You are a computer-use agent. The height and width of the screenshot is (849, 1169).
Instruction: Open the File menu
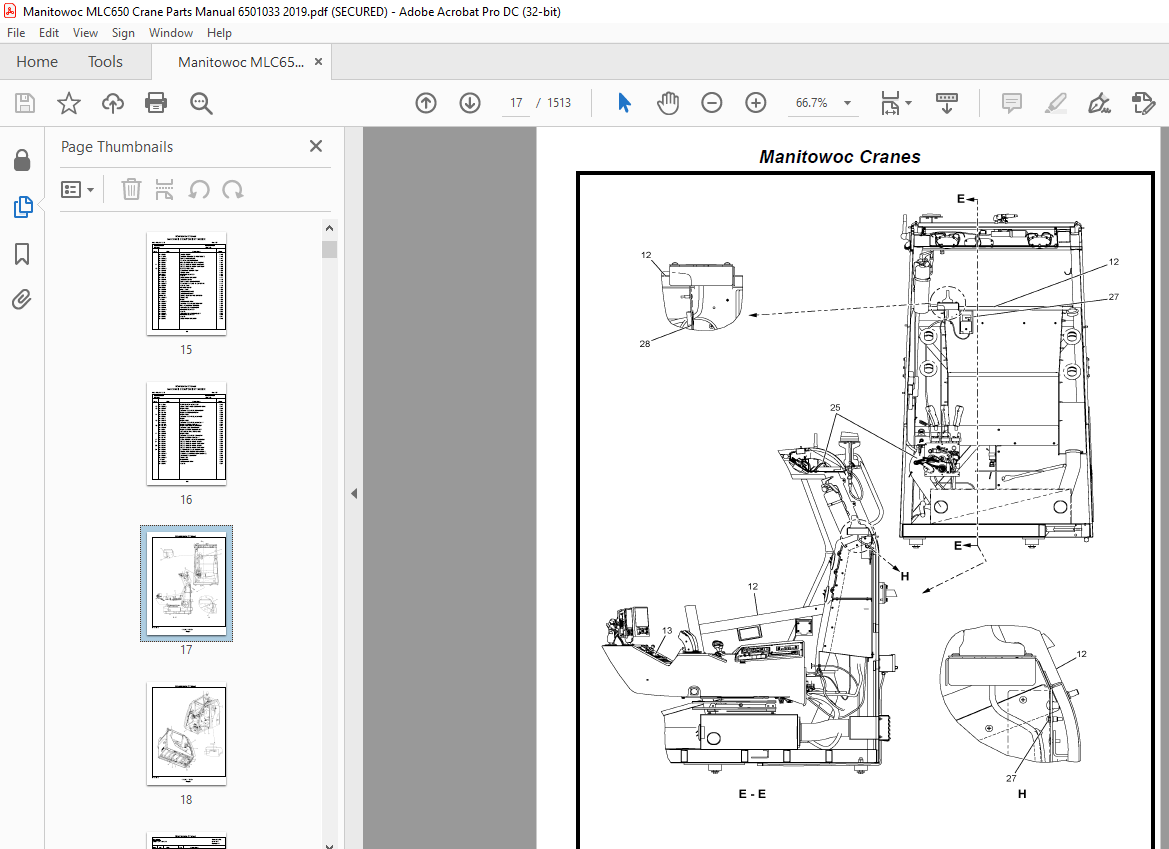16,33
